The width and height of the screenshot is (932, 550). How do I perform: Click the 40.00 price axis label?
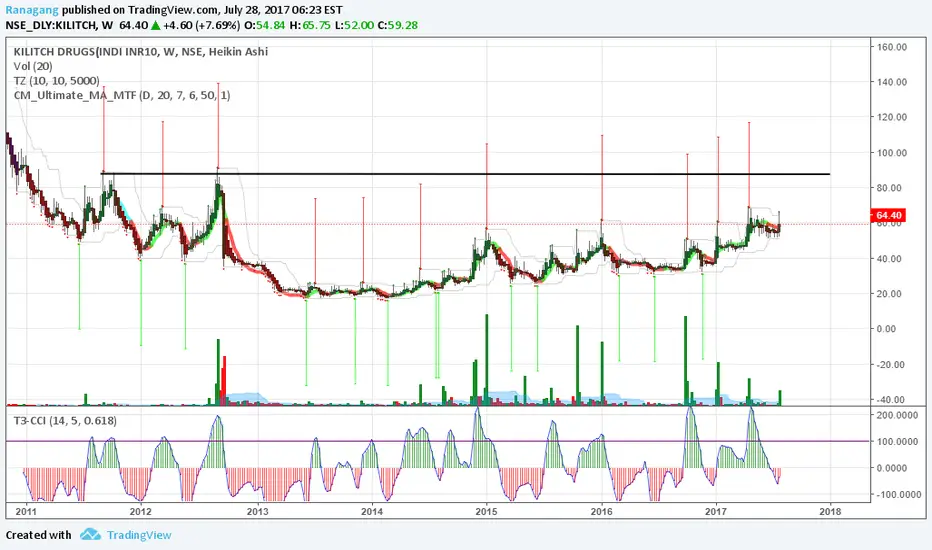(x=890, y=259)
